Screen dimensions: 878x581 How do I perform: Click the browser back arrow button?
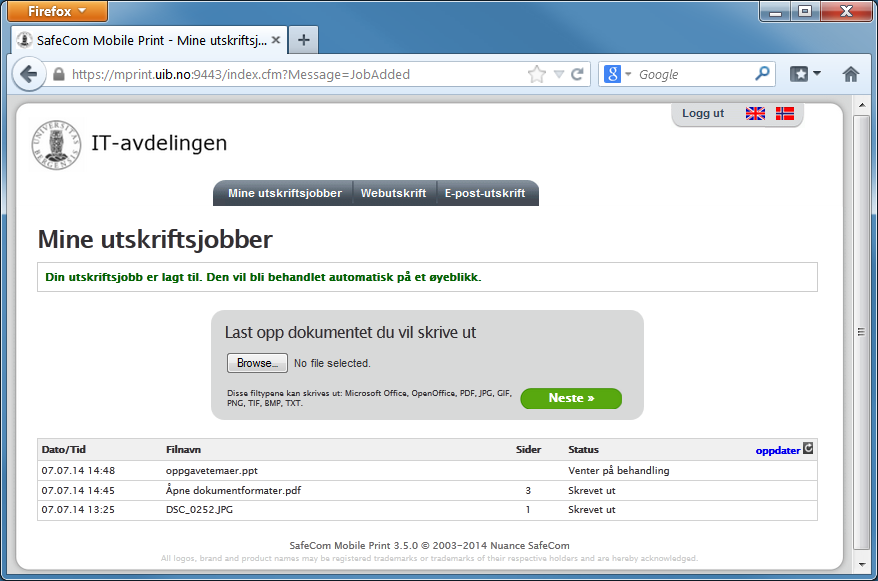point(28,75)
